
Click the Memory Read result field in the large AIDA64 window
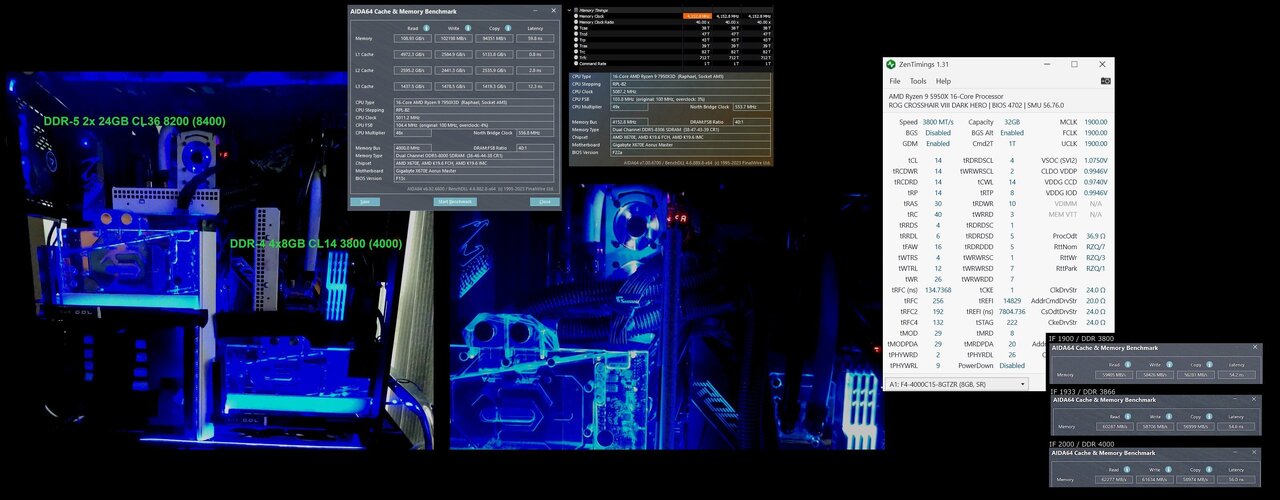coord(413,38)
